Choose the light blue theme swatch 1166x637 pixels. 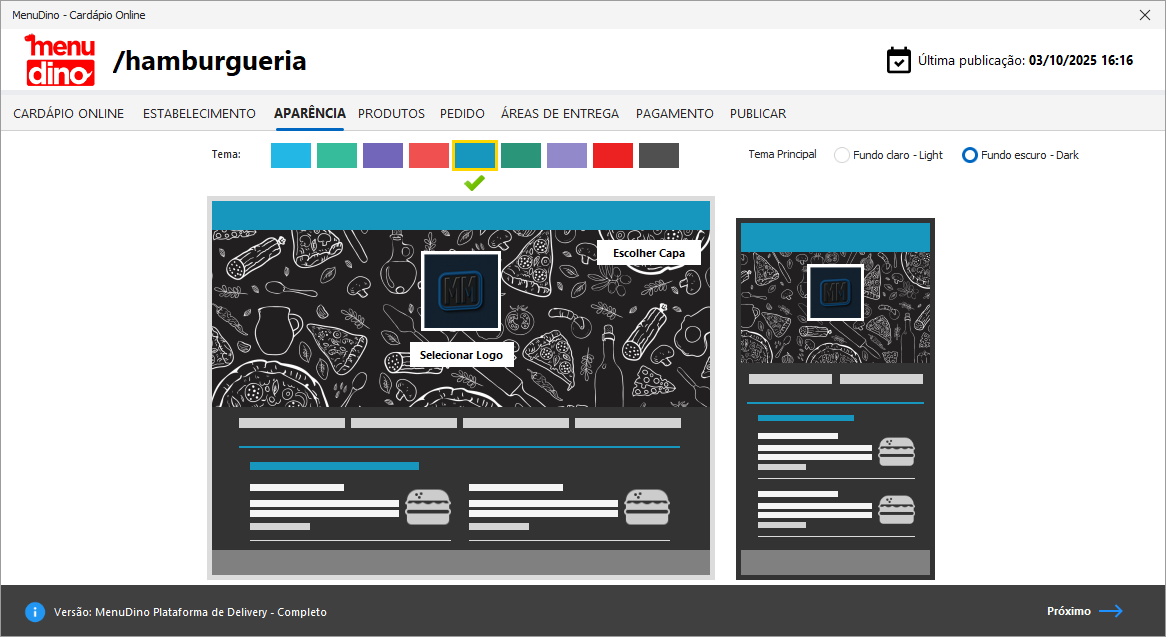[x=291, y=155]
